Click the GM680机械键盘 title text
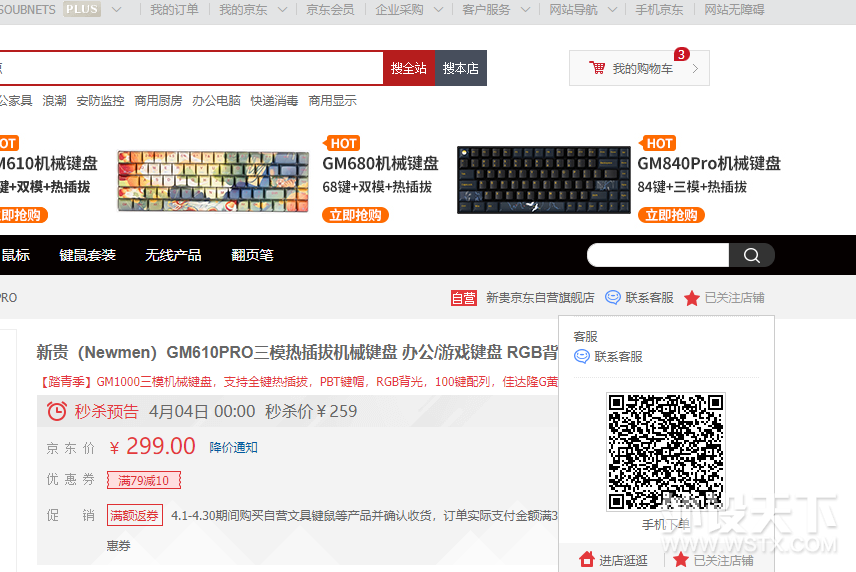 point(381,163)
